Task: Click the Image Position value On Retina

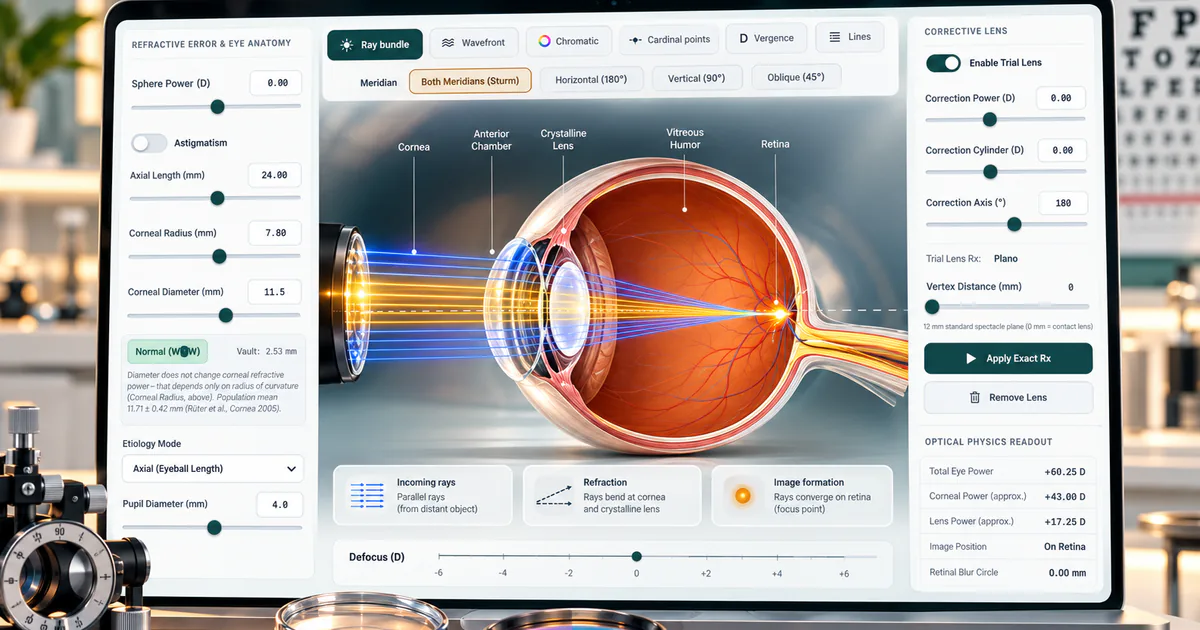Action: click(x=1064, y=547)
